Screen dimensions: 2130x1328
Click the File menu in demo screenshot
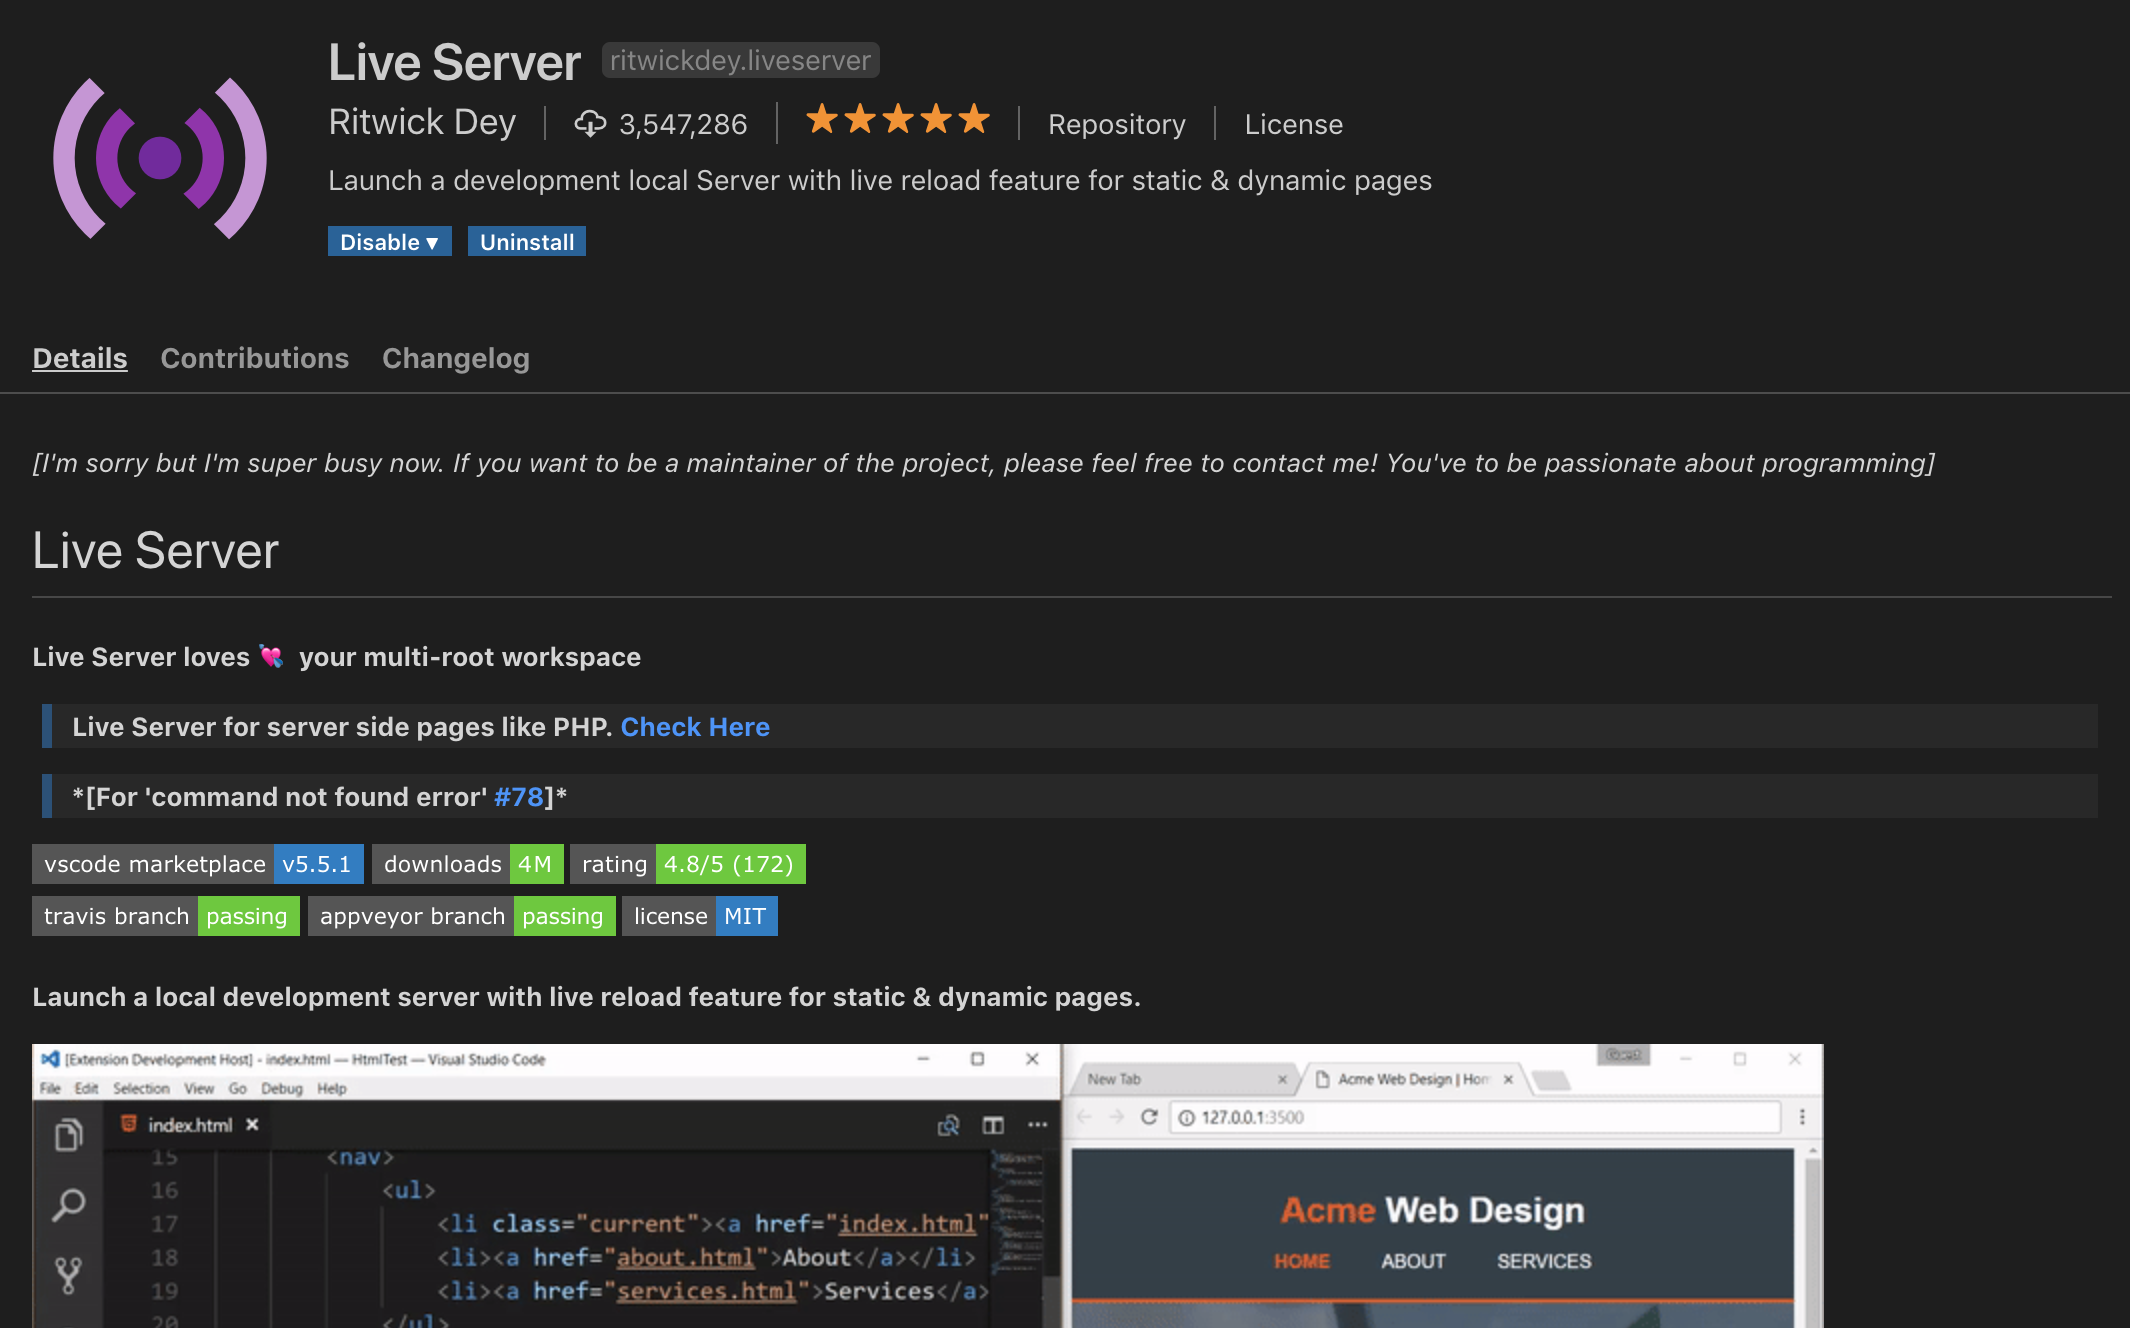50,1088
